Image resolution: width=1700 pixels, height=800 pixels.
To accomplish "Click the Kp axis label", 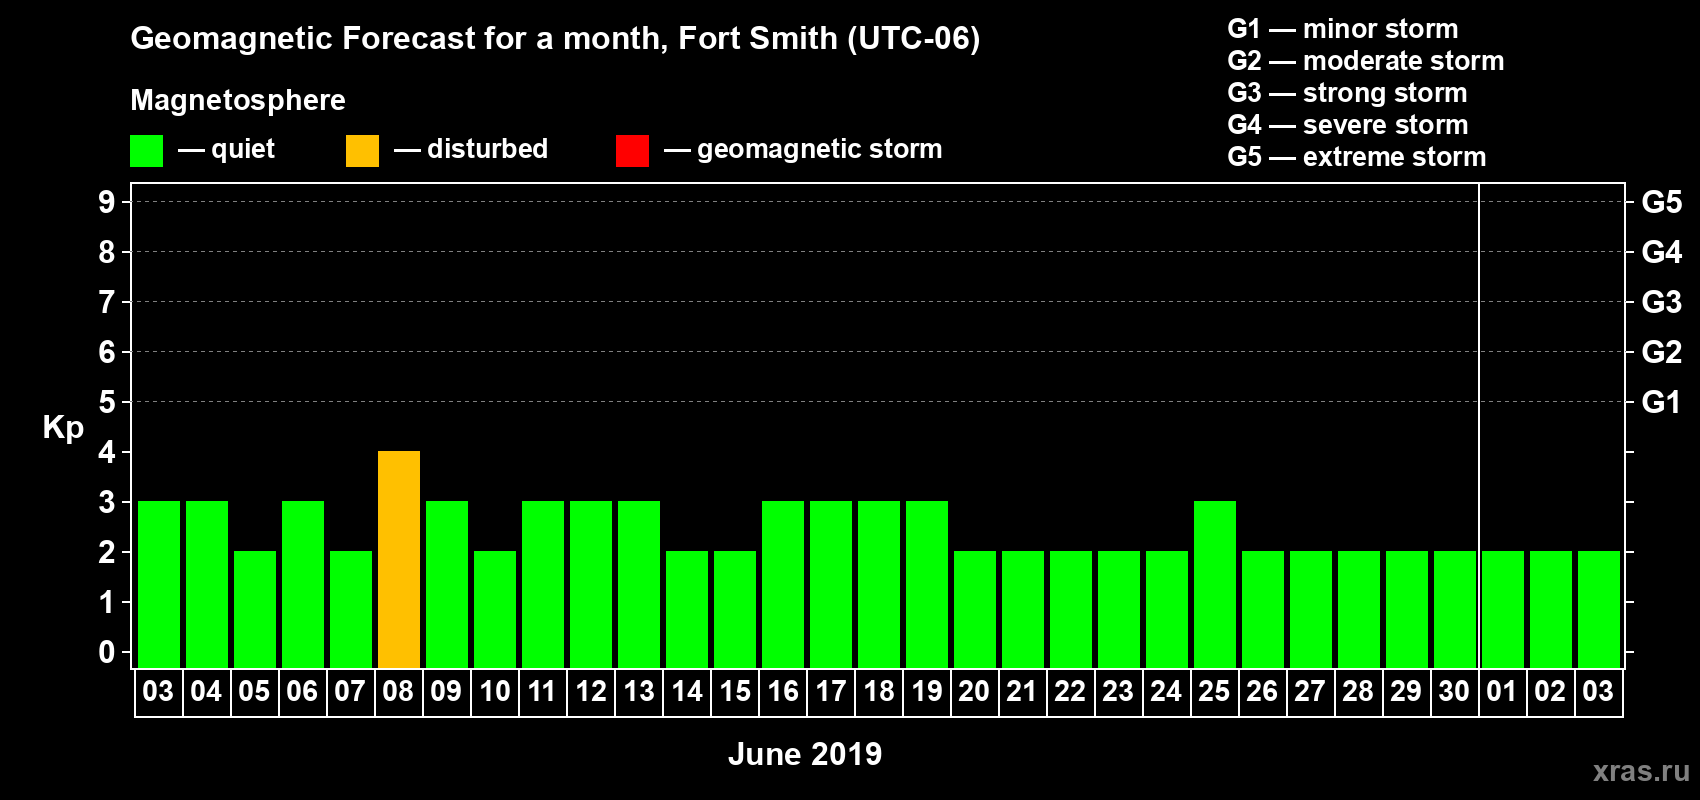I will (x=63, y=428).
